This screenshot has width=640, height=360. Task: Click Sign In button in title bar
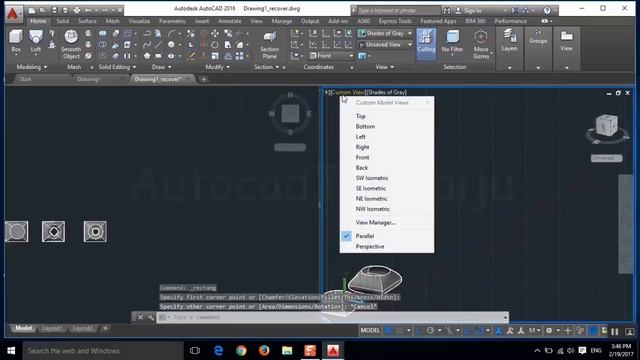coord(472,10)
